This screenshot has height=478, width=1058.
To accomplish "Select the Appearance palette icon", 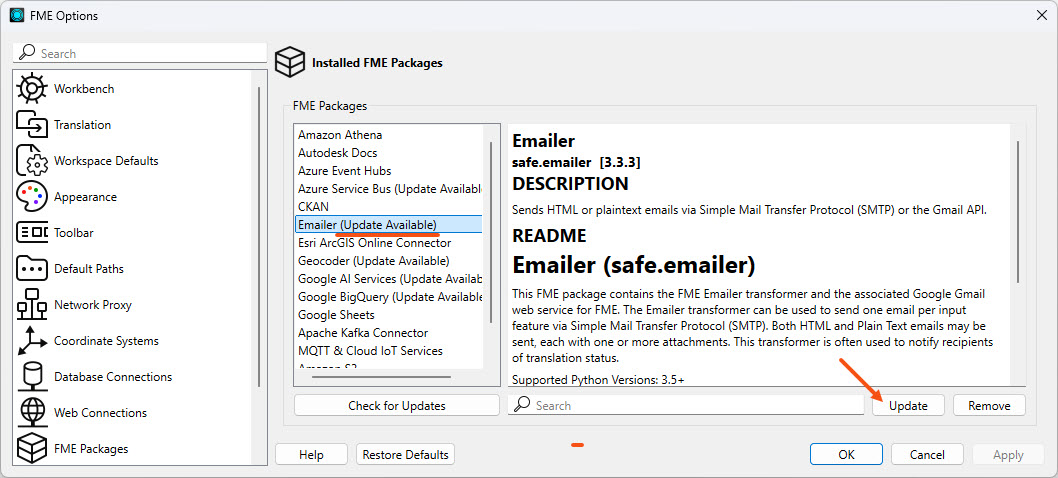I will (31, 196).
